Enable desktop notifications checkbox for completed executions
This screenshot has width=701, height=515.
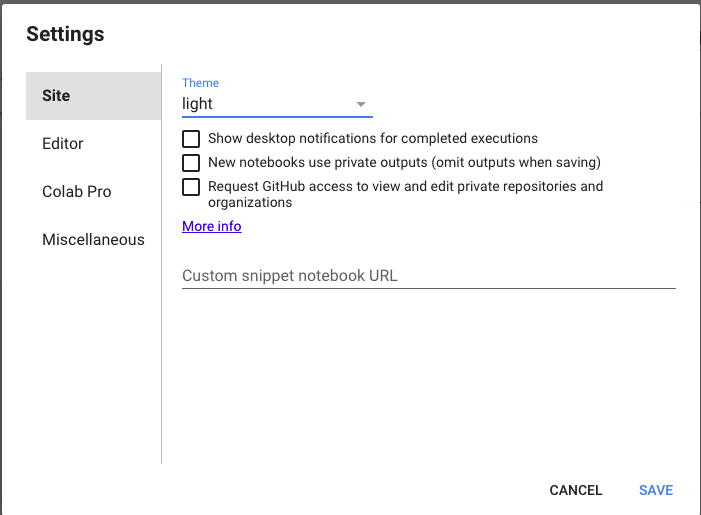tap(191, 139)
